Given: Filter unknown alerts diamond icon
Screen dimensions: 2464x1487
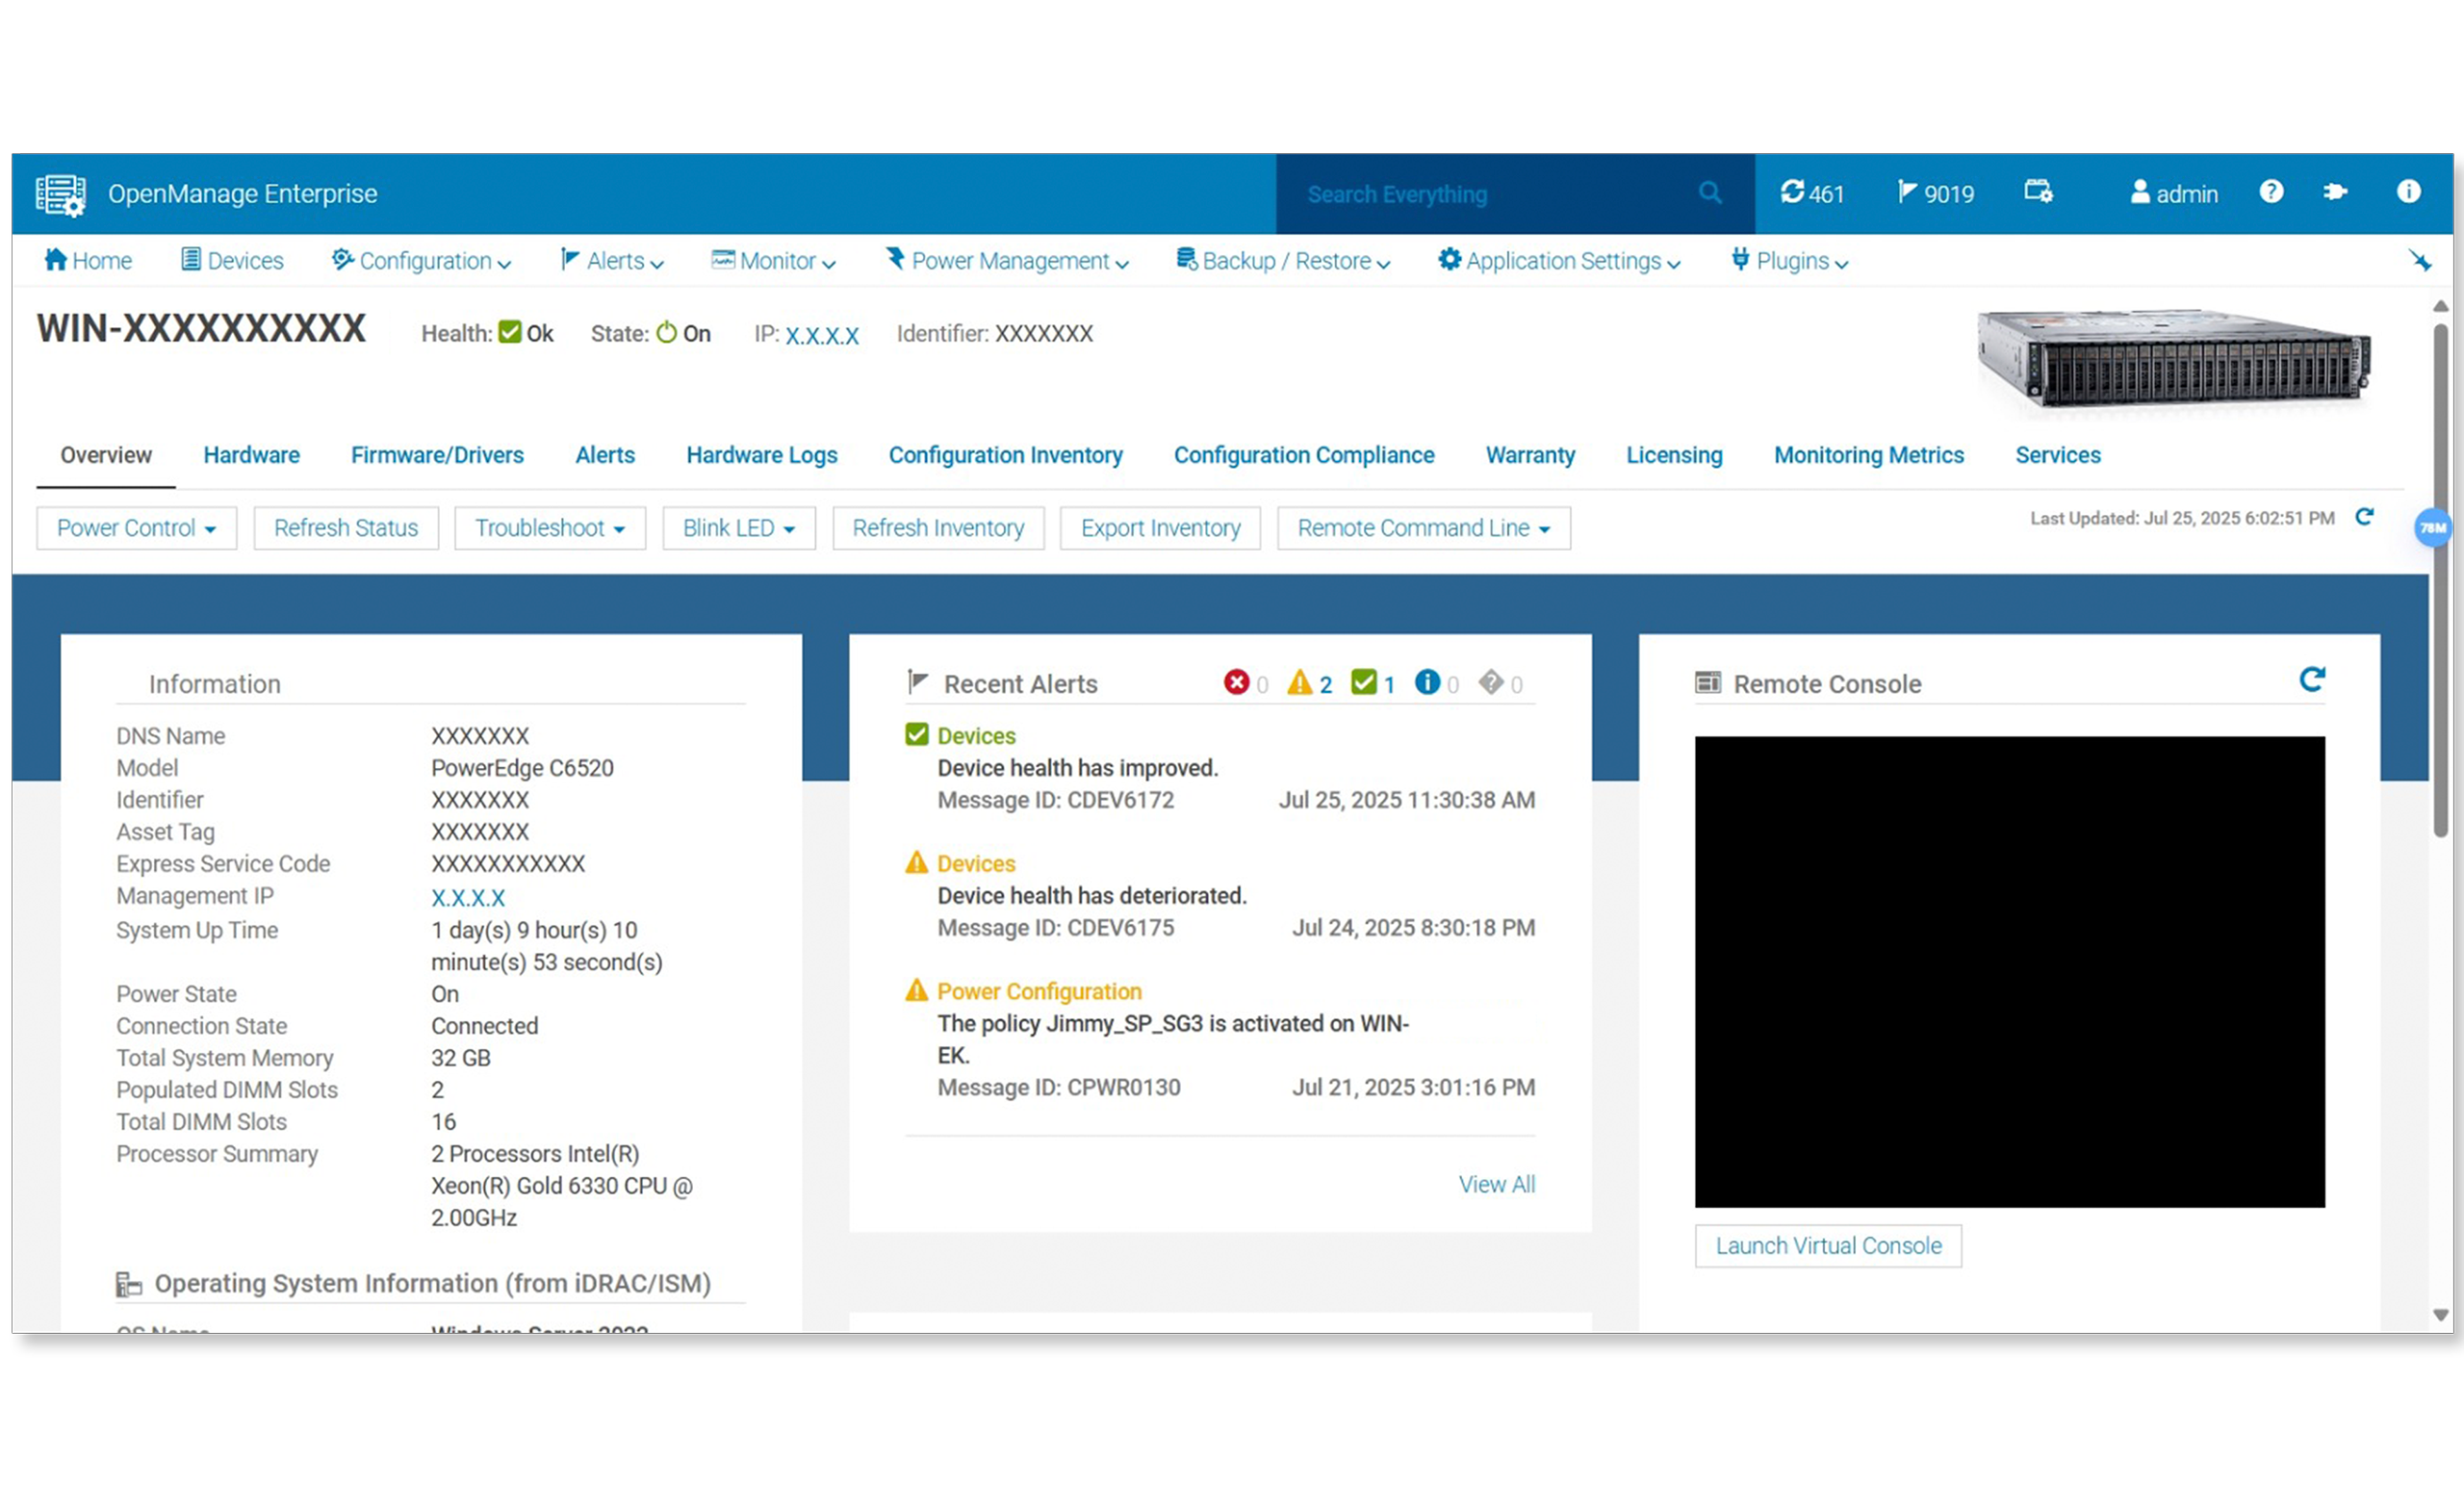Looking at the screenshot, I should 1491,682.
